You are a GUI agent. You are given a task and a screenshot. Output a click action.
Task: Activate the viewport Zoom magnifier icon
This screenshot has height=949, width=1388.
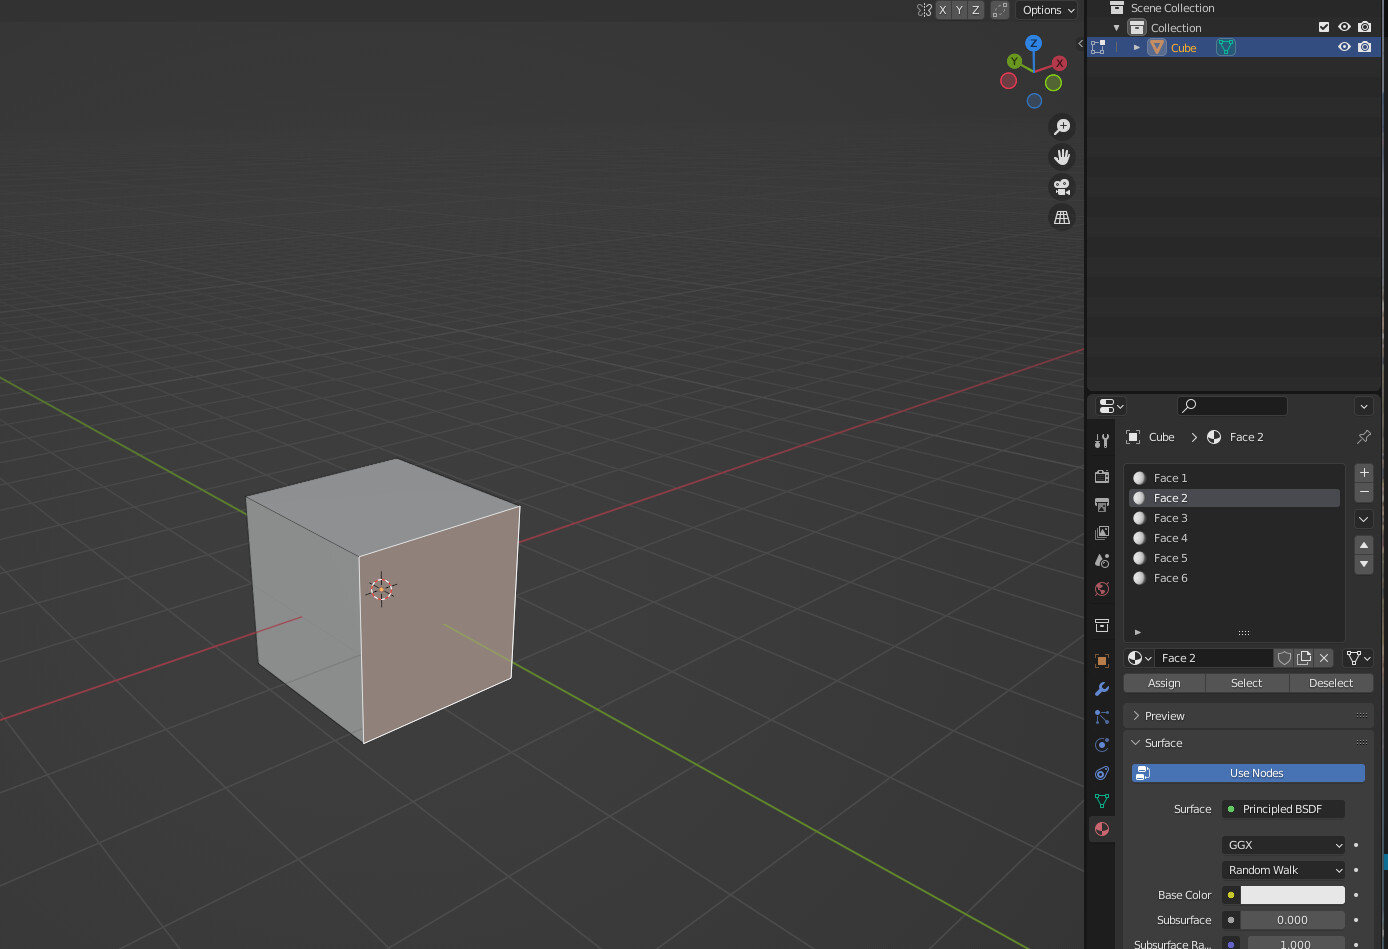click(1061, 126)
